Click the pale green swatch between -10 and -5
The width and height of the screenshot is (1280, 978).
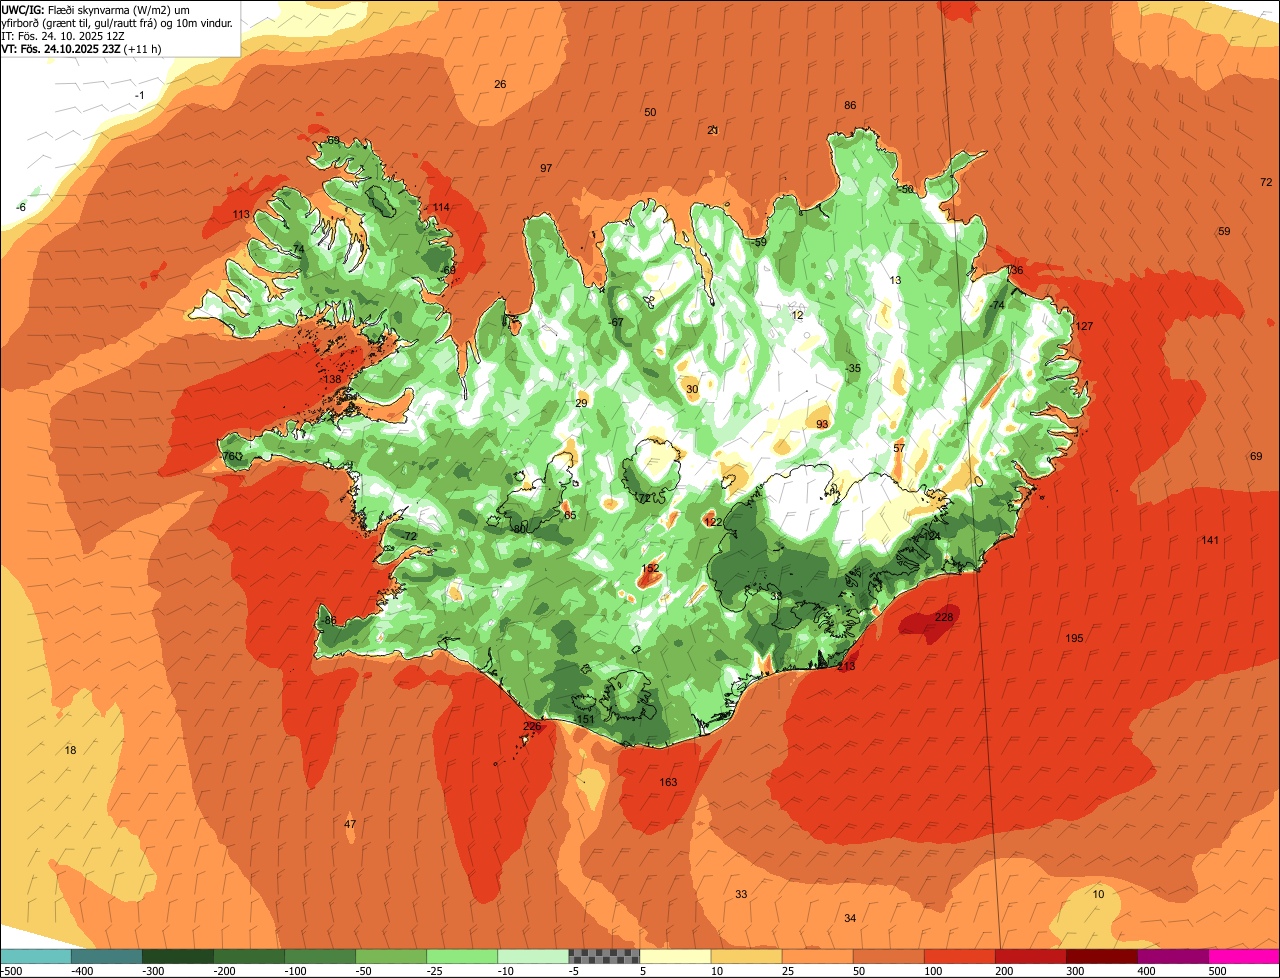(x=532, y=956)
